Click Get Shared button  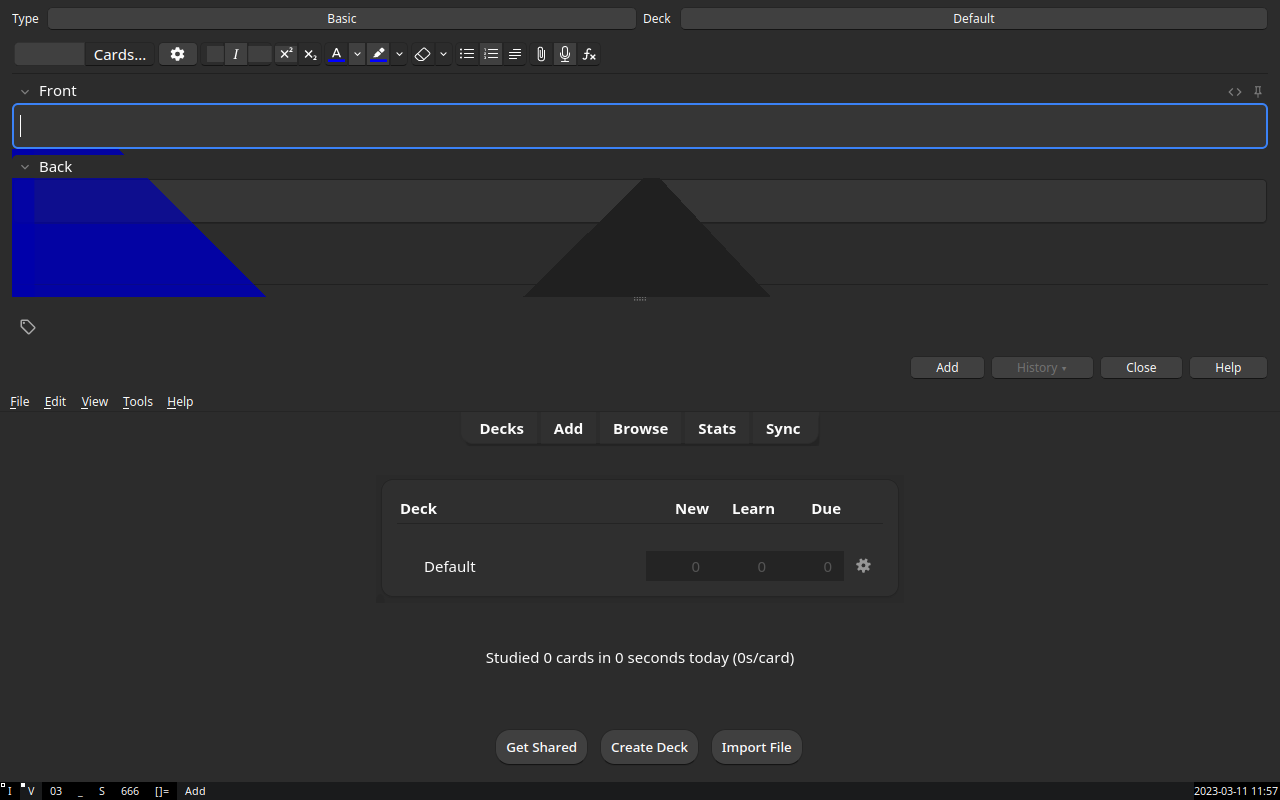[x=541, y=747]
